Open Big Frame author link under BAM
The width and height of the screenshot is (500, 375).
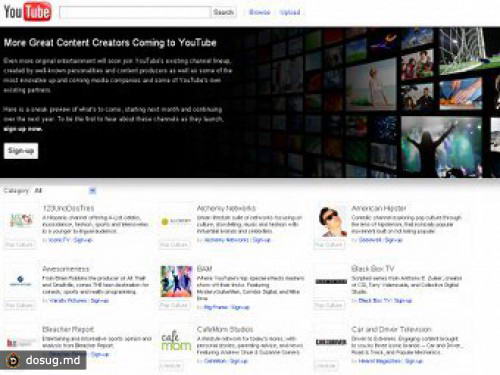tap(216, 307)
